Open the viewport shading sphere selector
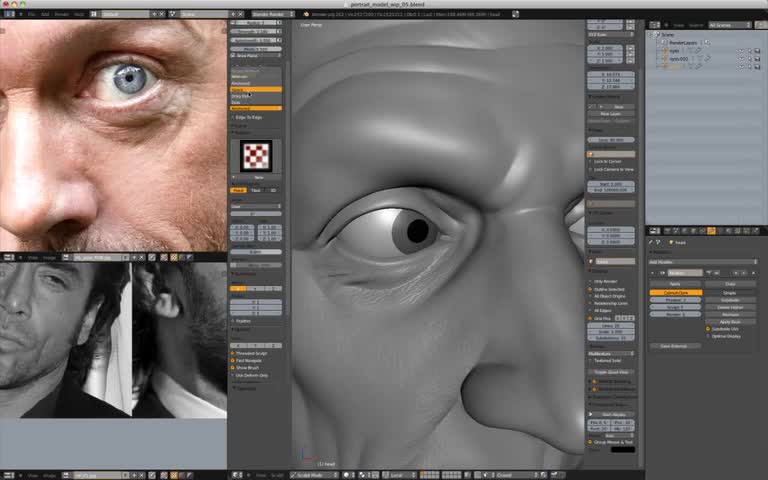The height and width of the screenshot is (480, 768). click(x=349, y=475)
